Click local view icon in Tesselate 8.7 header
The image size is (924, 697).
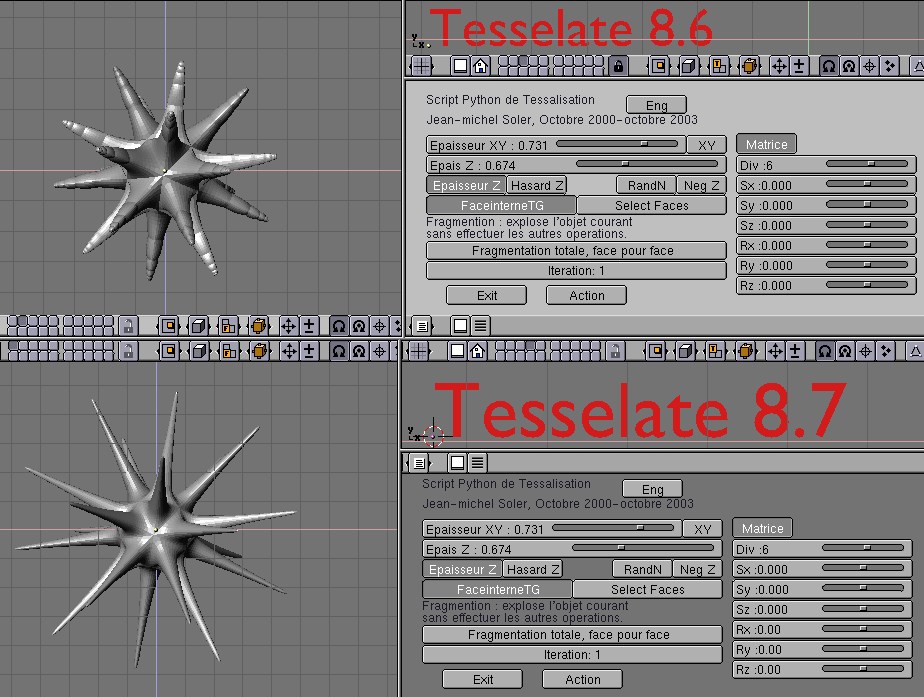coord(655,351)
